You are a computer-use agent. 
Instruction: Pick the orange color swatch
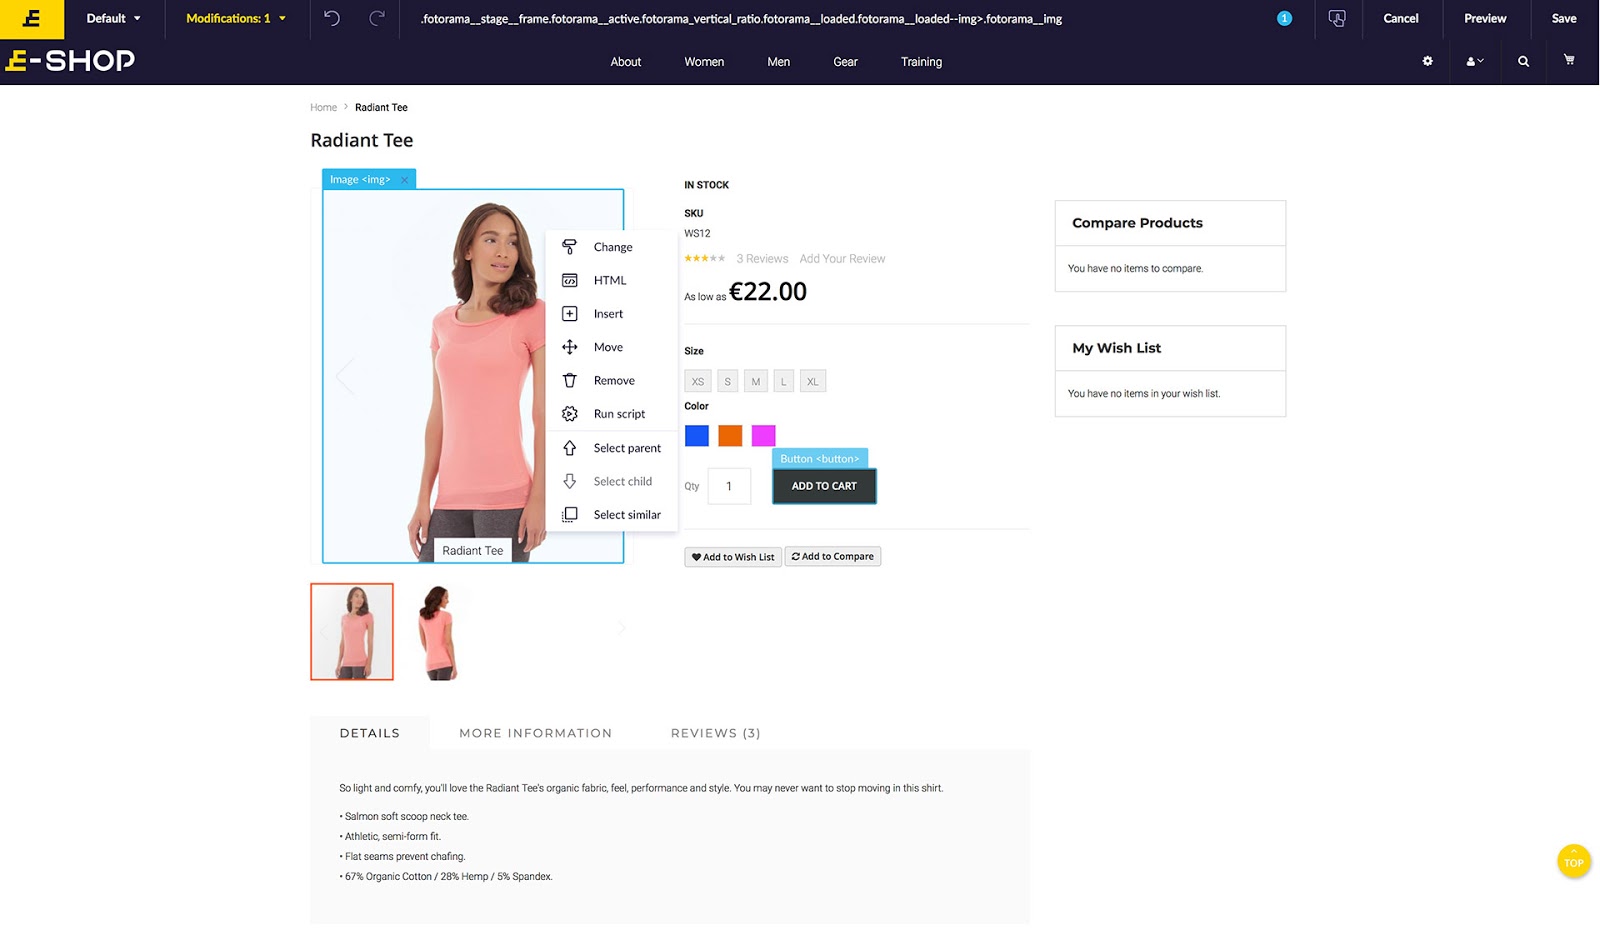(x=730, y=435)
